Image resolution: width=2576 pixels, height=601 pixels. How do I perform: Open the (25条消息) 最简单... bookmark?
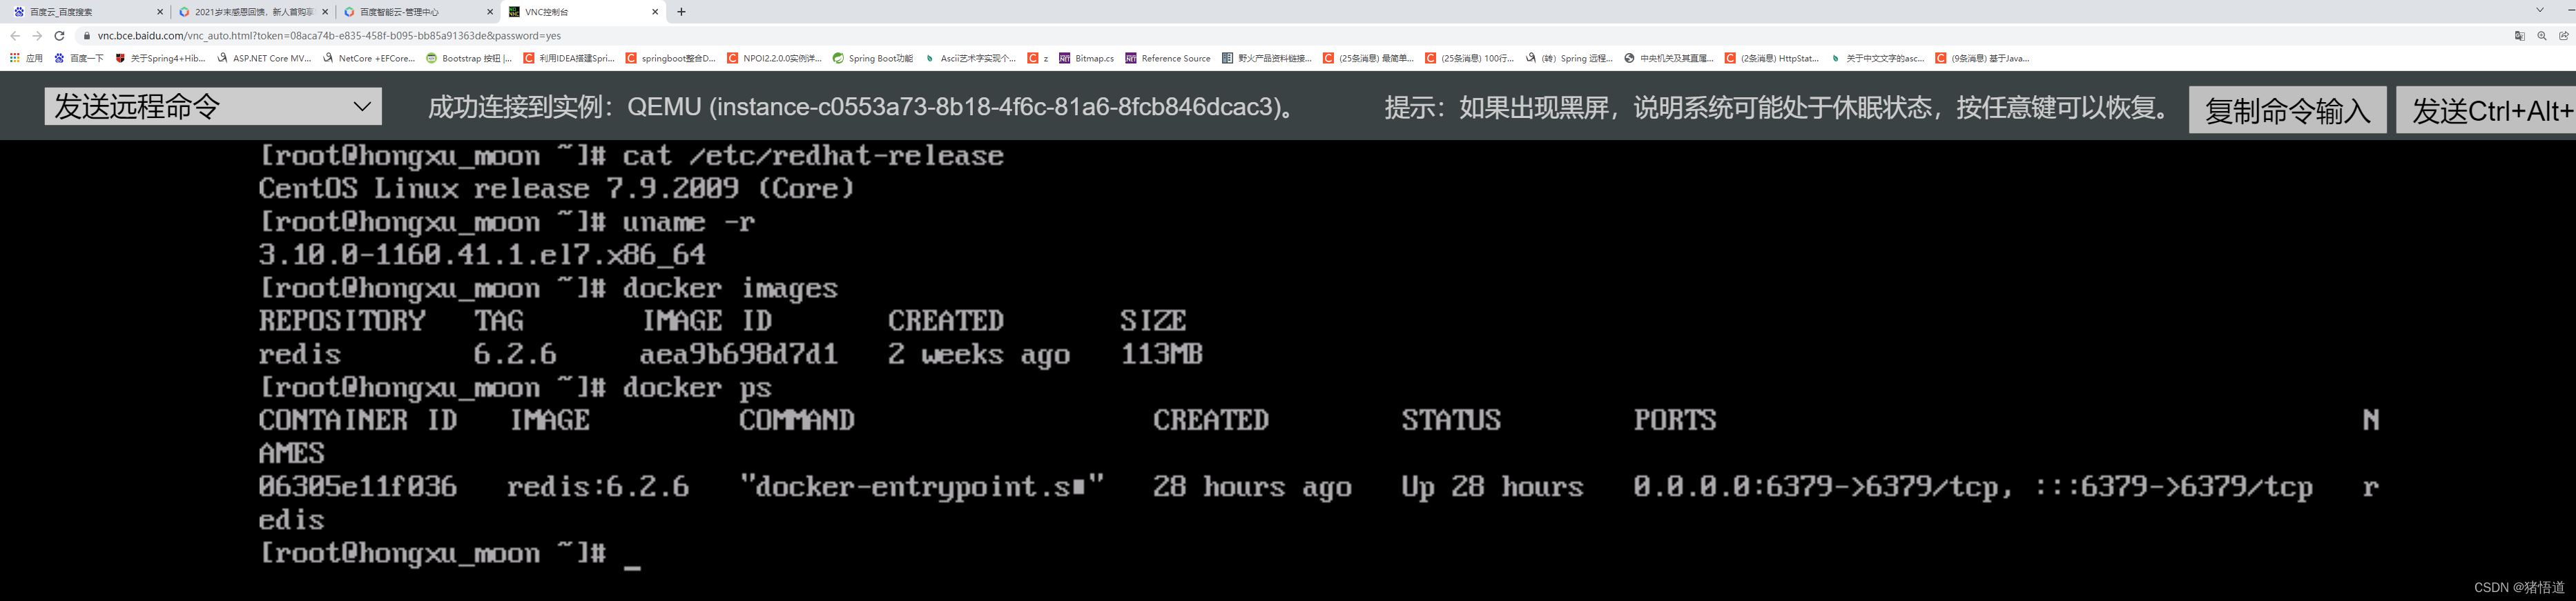point(1368,58)
